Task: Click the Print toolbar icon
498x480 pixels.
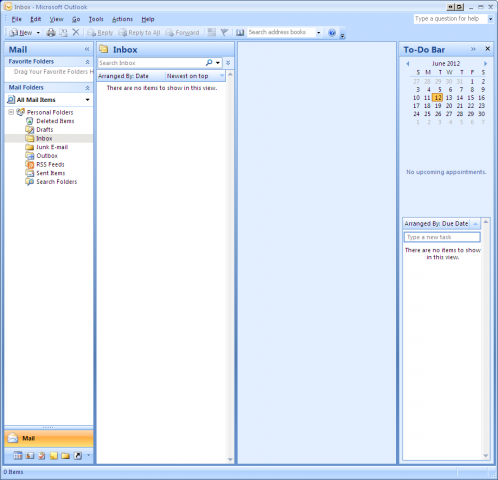Action: [51, 32]
